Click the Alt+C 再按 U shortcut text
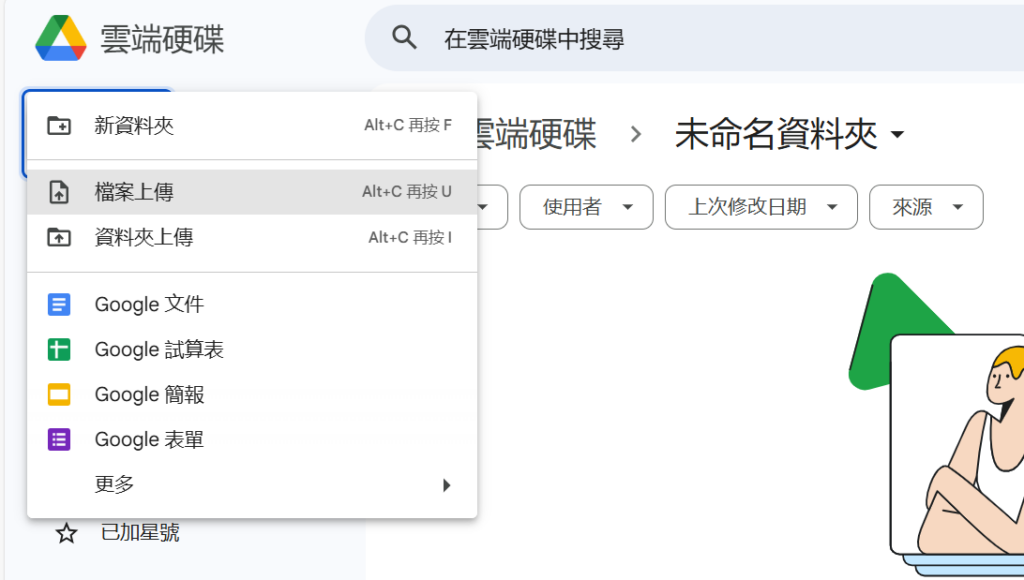1024x580 pixels. tap(407, 192)
